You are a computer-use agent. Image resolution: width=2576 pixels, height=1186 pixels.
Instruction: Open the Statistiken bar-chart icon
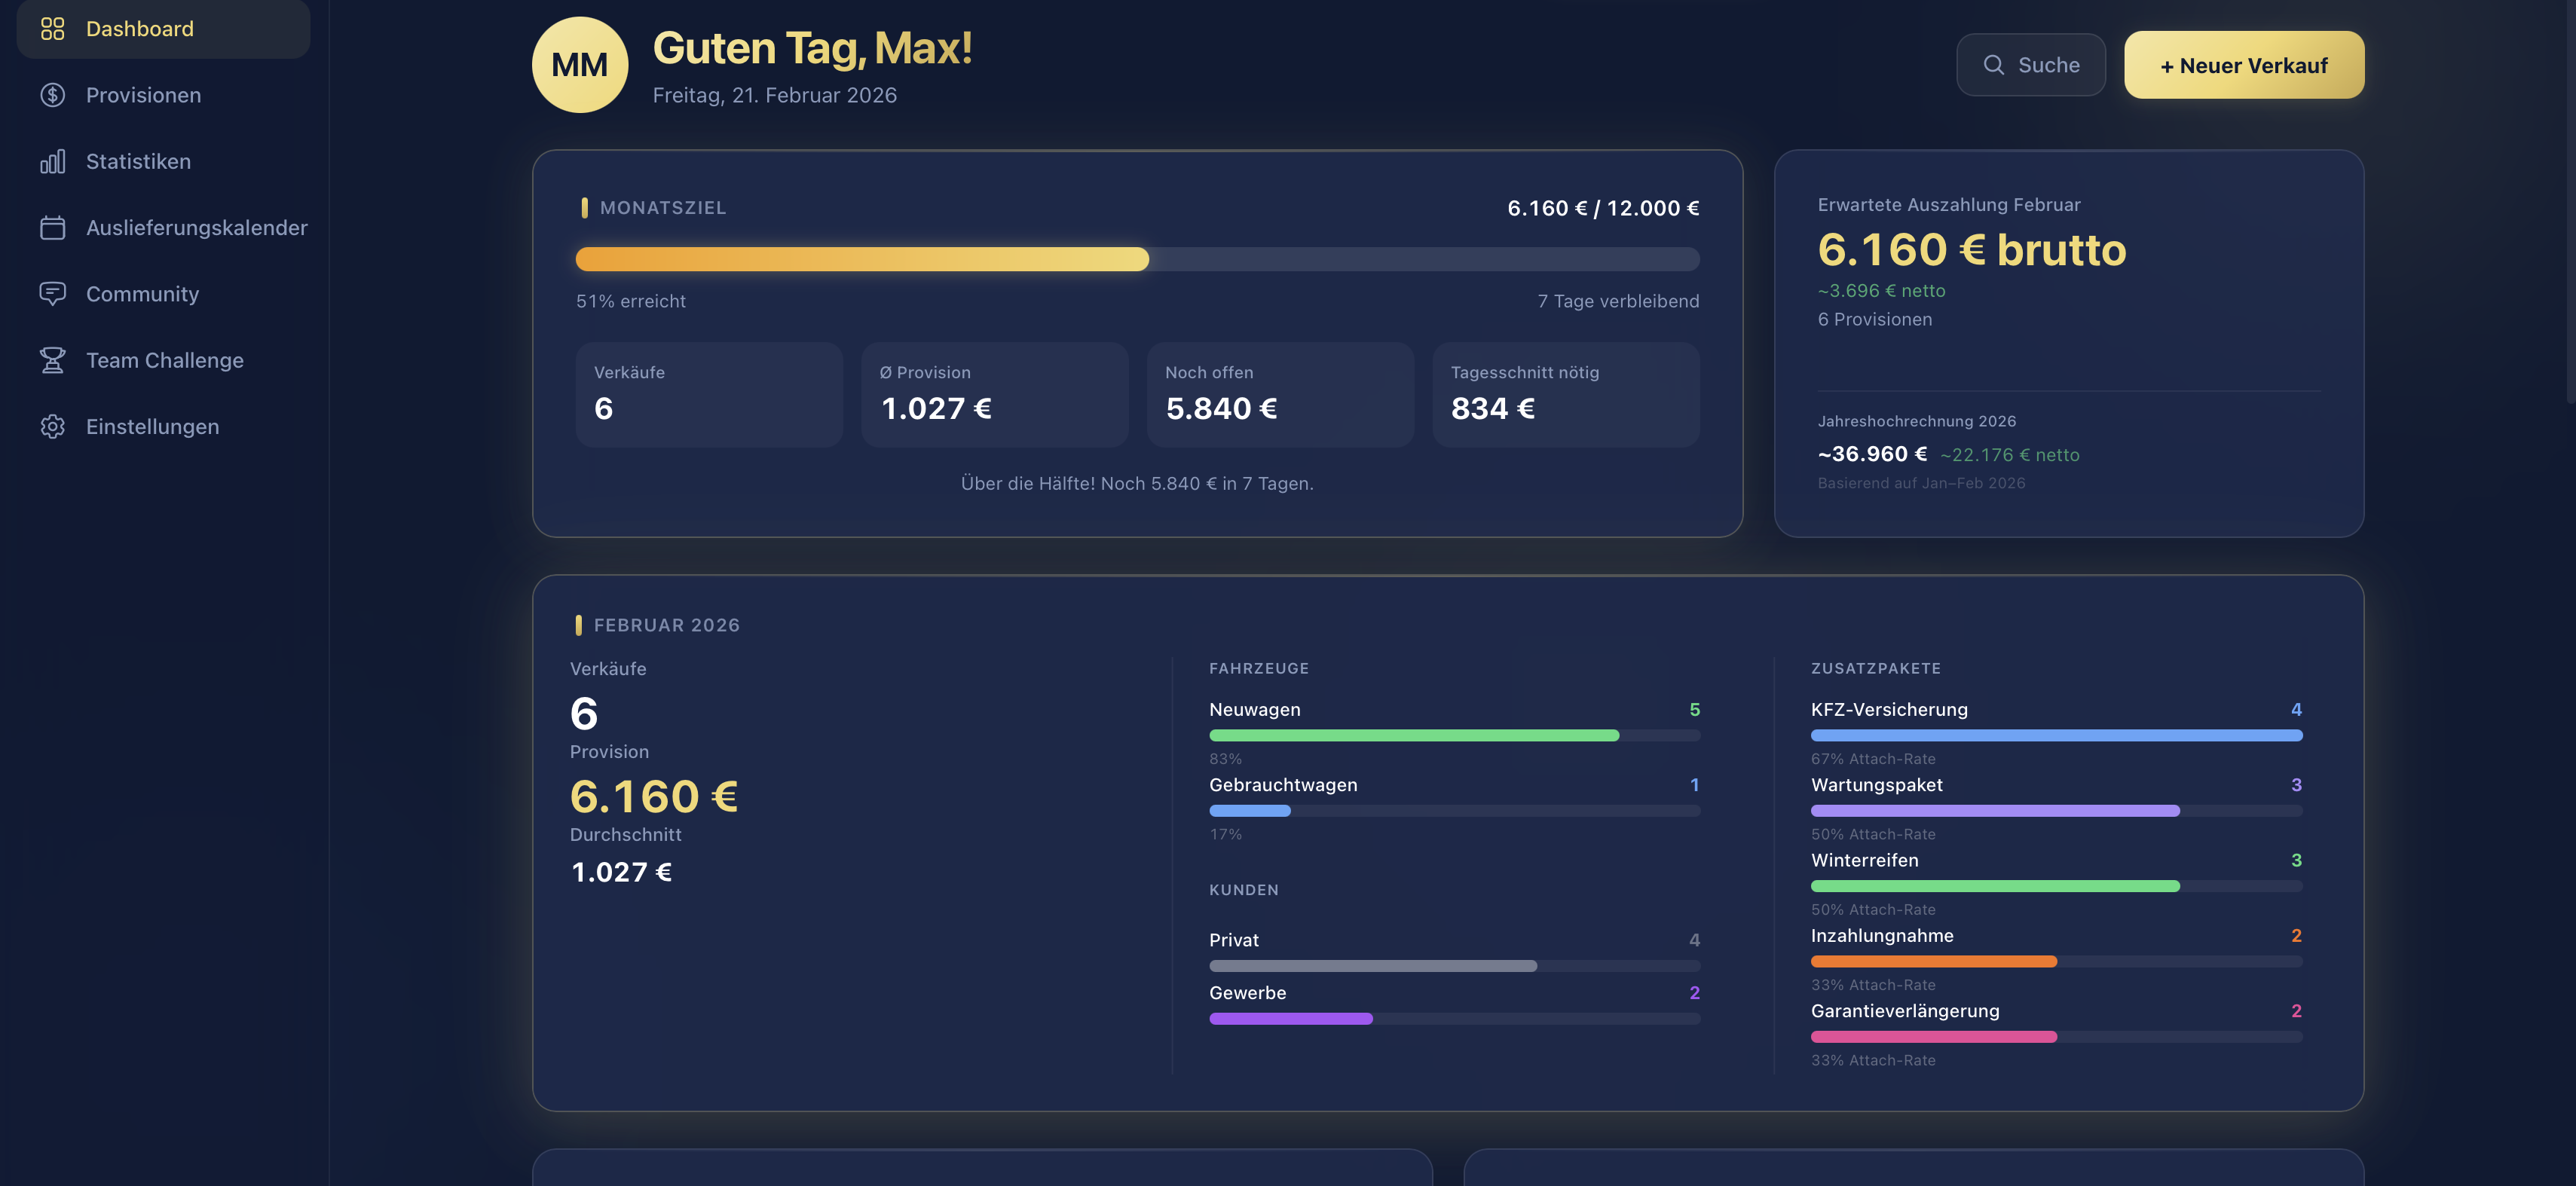coord(52,161)
